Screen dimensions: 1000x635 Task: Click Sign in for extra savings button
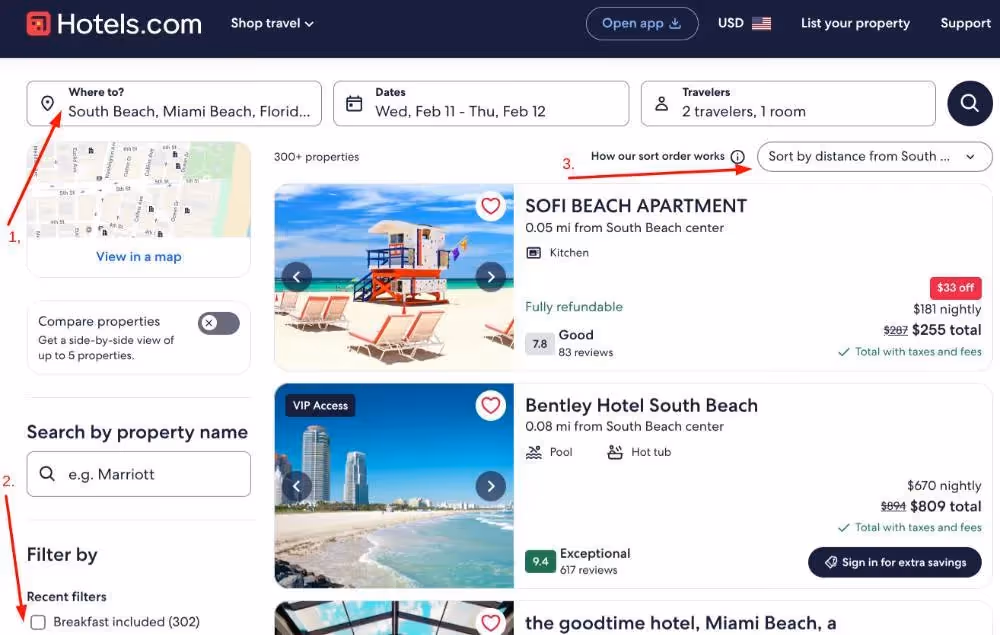(895, 562)
